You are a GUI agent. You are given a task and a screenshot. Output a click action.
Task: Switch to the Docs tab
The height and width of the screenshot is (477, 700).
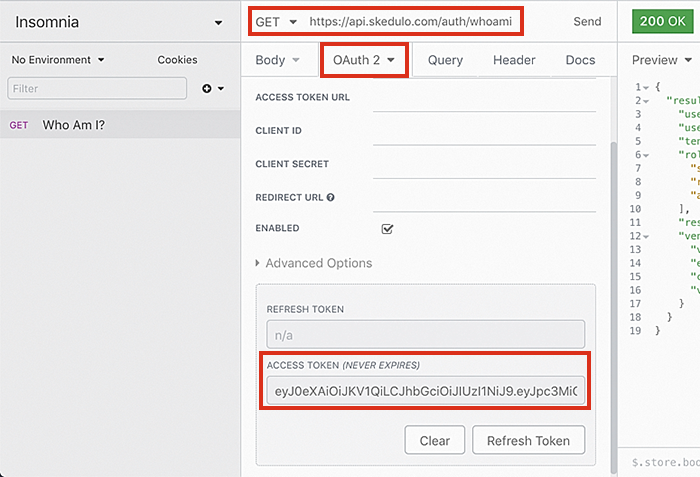pos(580,60)
